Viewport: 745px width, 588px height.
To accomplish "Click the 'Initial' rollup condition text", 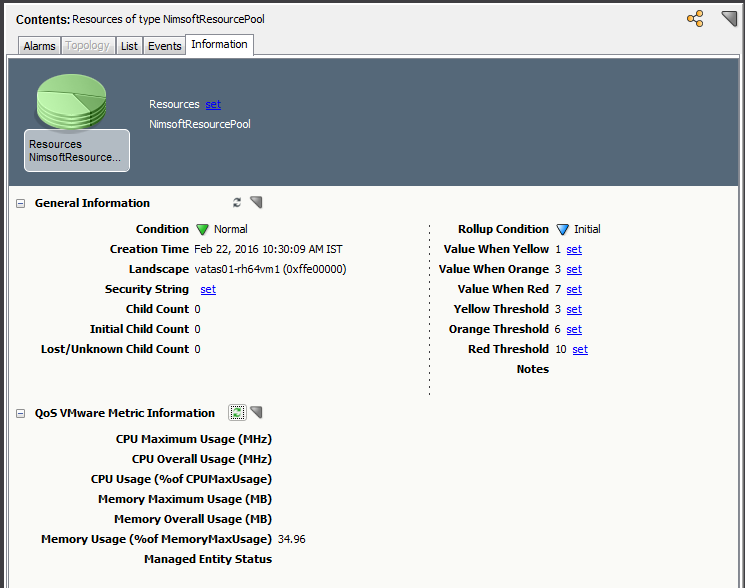I will 587,229.
